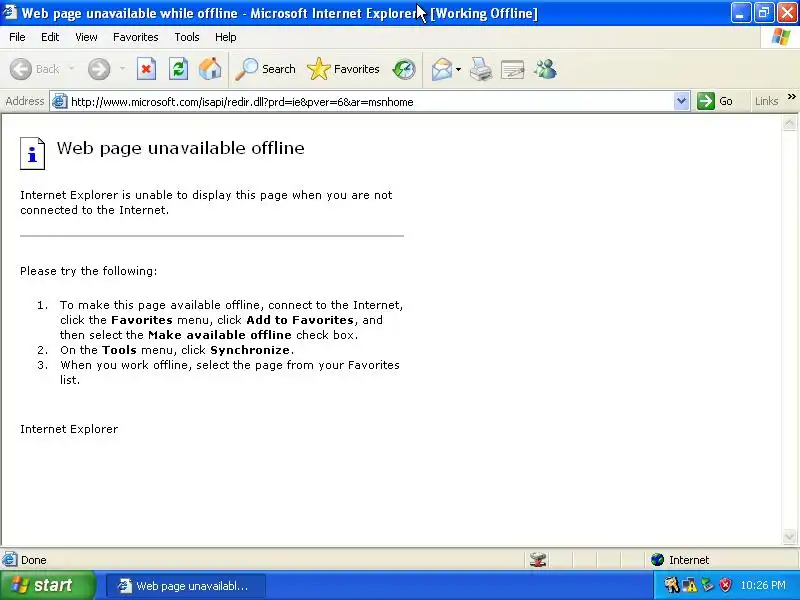Expand the address bar dropdown arrow
Viewport: 800px width, 600px height.
(681, 101)
